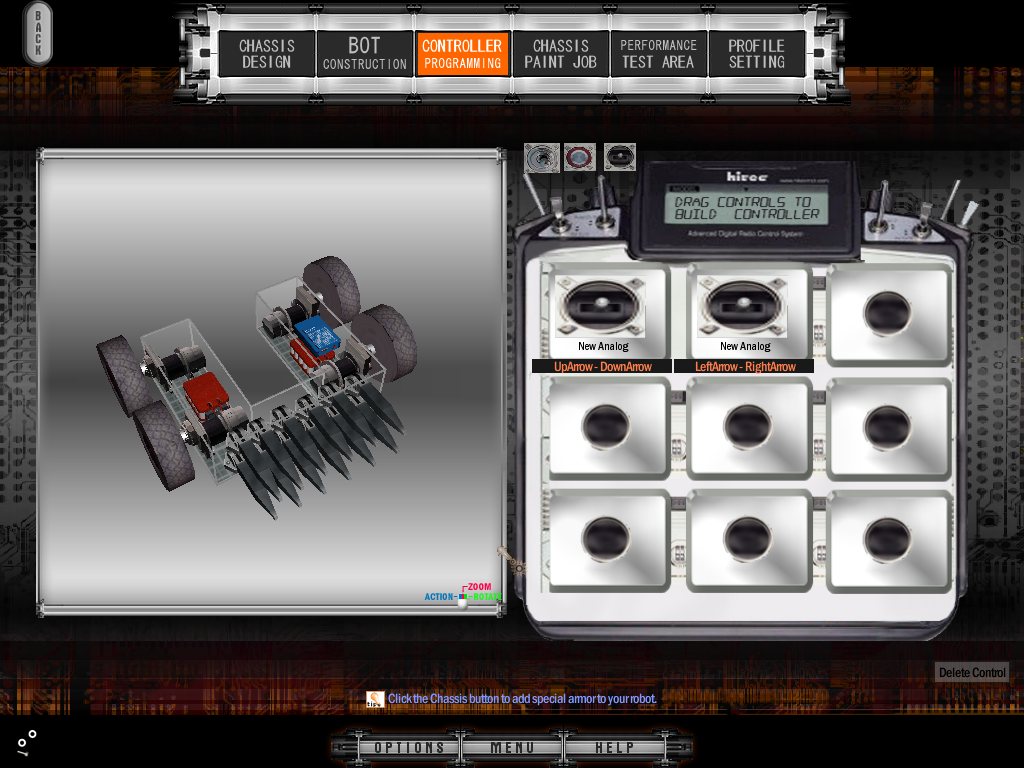Select the middle-row right empty controller slot
The height and width of the screenshot is (768, 1024).
[x=888, y=426]
